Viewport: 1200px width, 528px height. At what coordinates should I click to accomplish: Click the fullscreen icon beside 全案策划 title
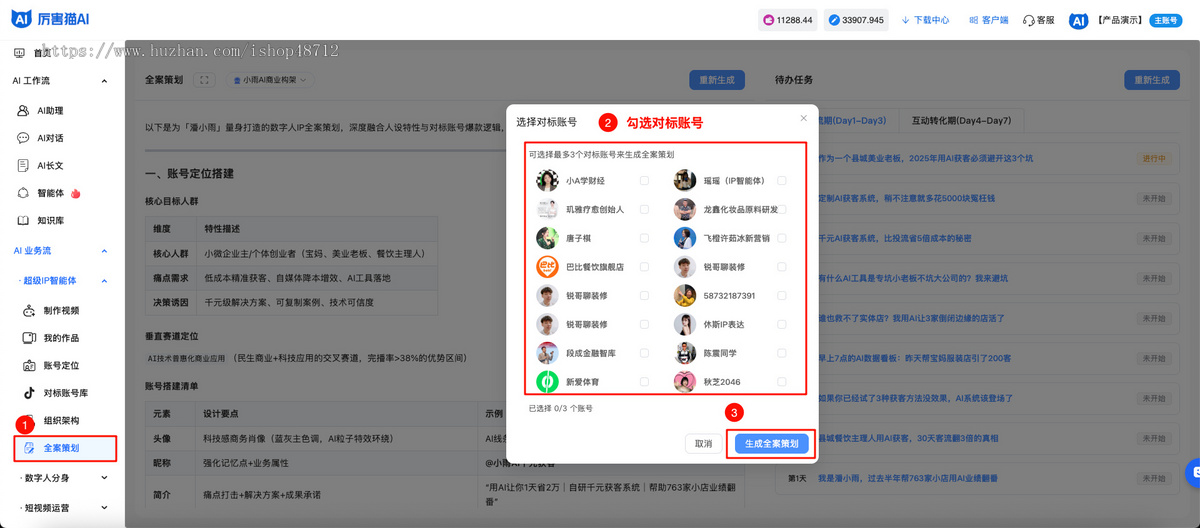coord(203,79)
